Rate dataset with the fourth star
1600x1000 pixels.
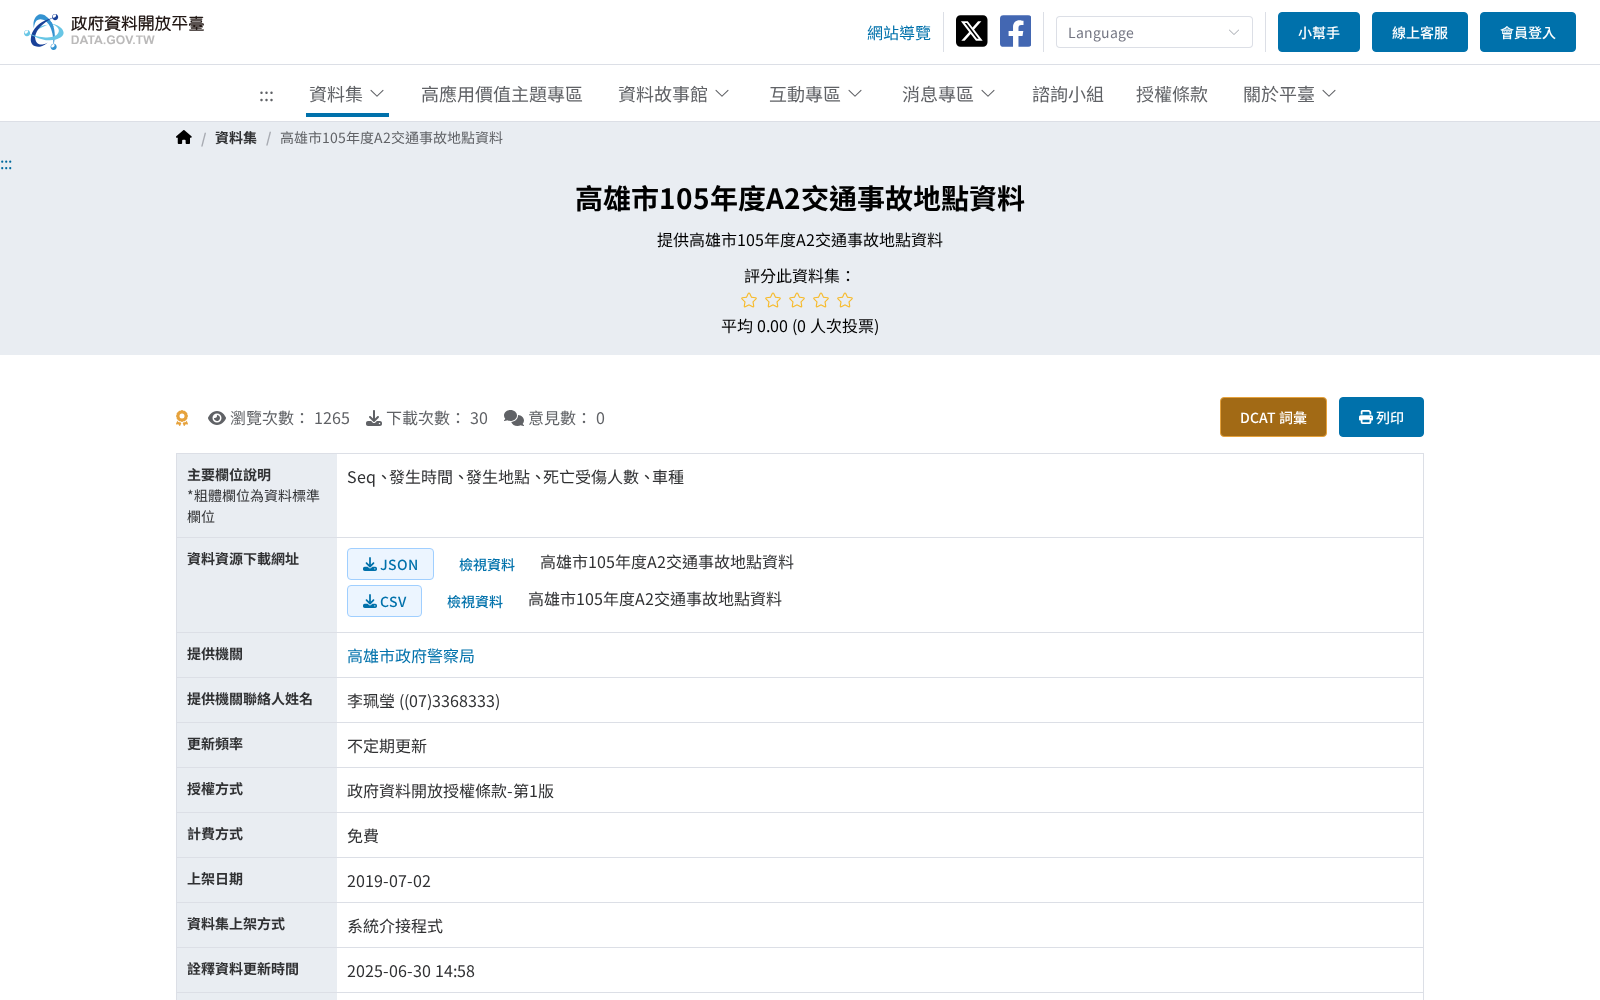coord(821,300)
